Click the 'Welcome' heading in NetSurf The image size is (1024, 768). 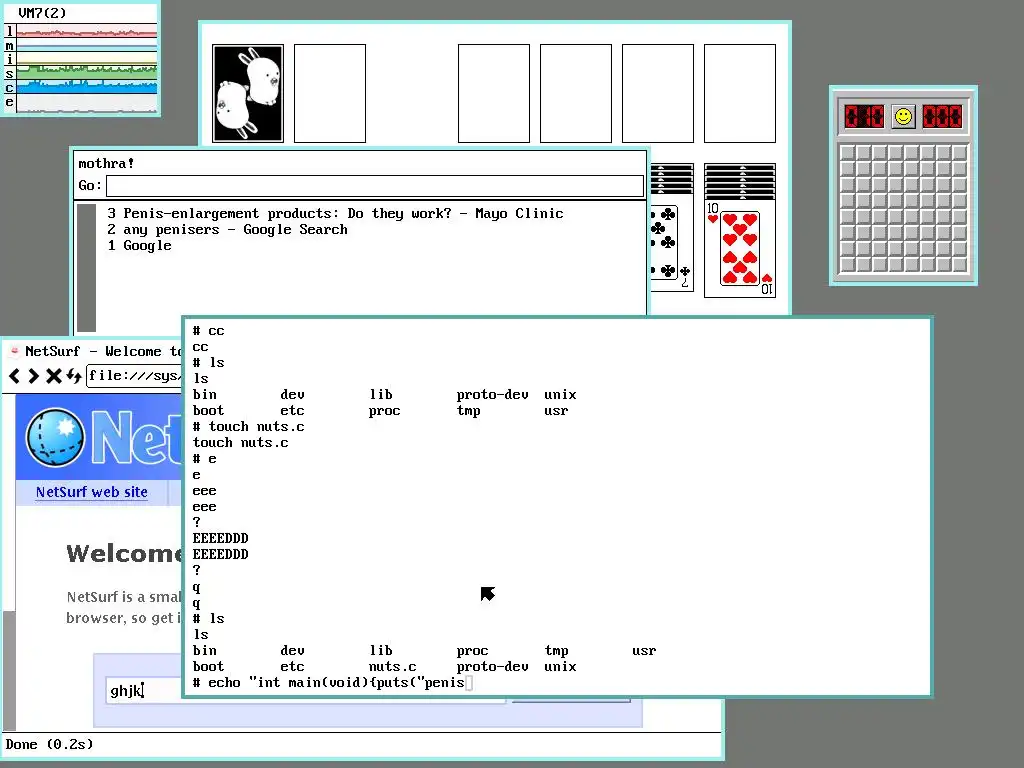point(123,553)
